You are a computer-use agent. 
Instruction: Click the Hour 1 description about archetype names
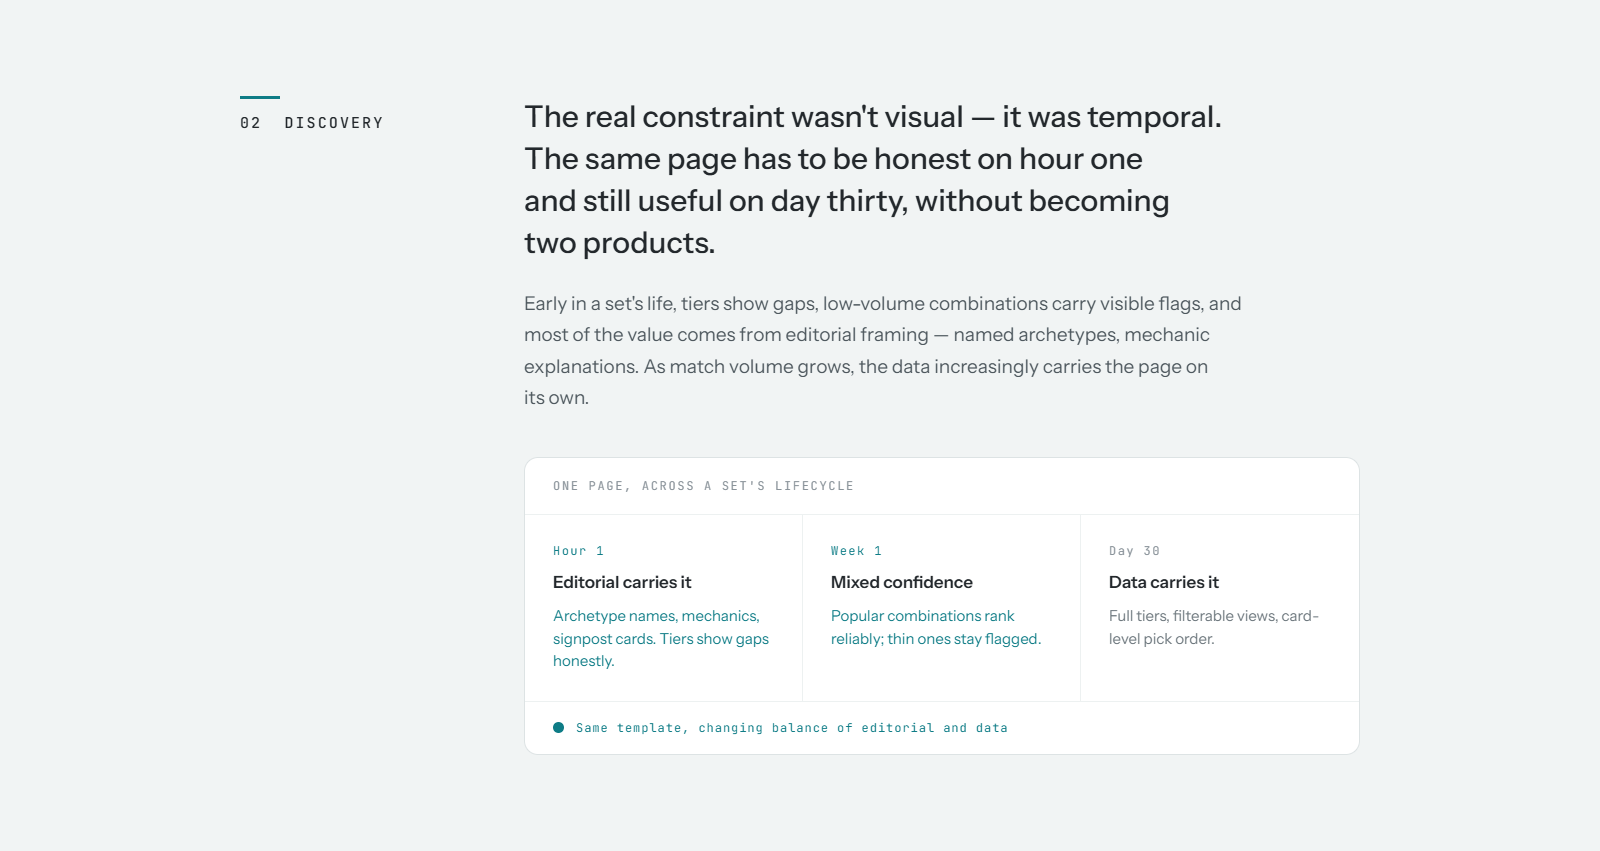click(x=661, y=639)
